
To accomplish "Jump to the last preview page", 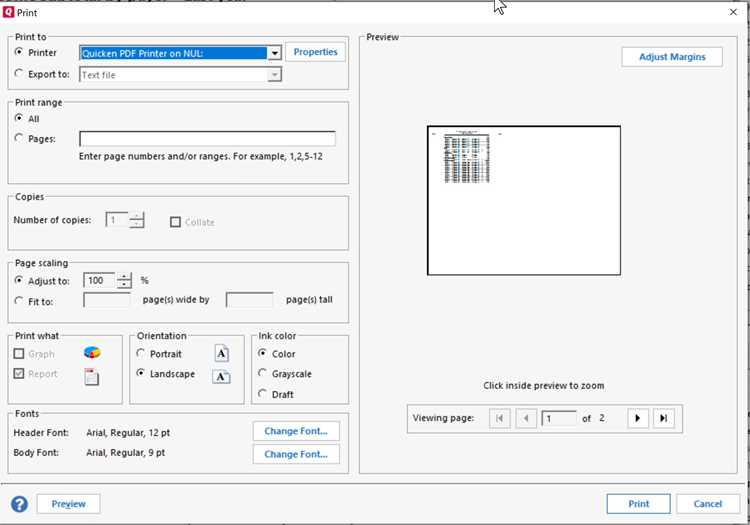I will click(x=663, y=418).
